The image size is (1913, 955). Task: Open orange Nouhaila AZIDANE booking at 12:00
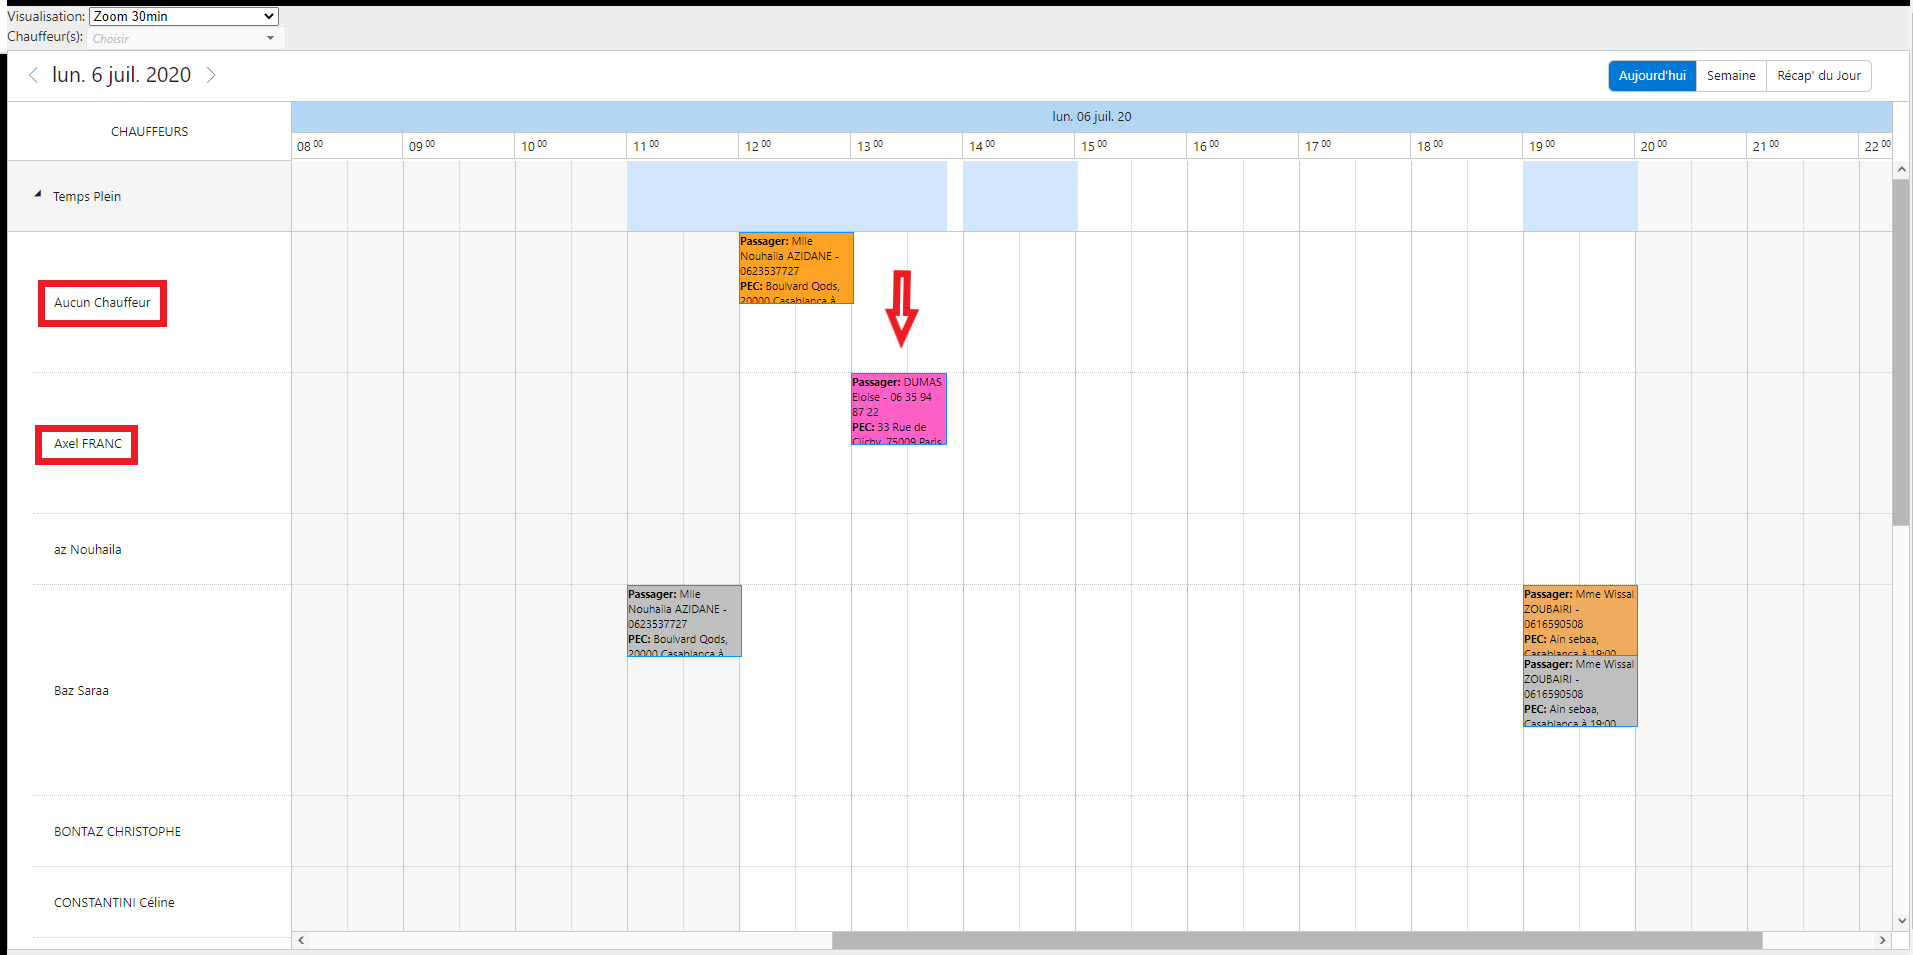click(x=796, y=268)
